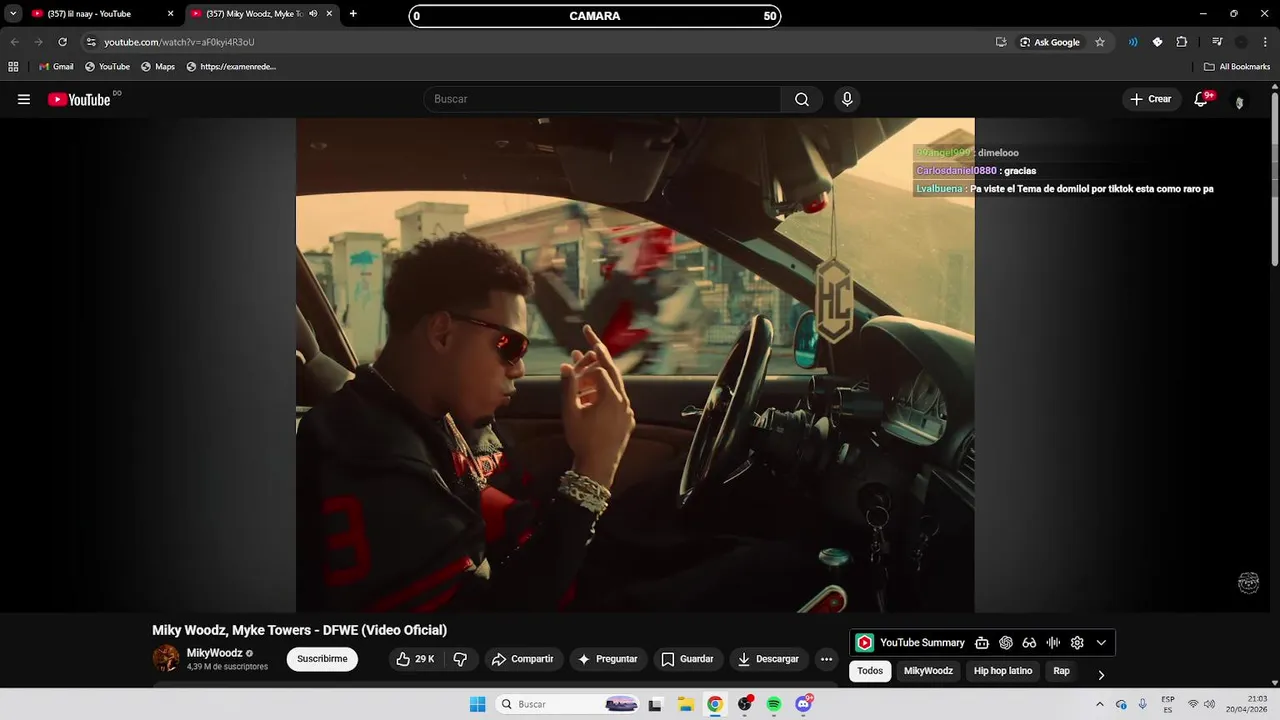Show more topic chips with right arrow
The height and width of the screenshot is (720, 1280).
1101,675
